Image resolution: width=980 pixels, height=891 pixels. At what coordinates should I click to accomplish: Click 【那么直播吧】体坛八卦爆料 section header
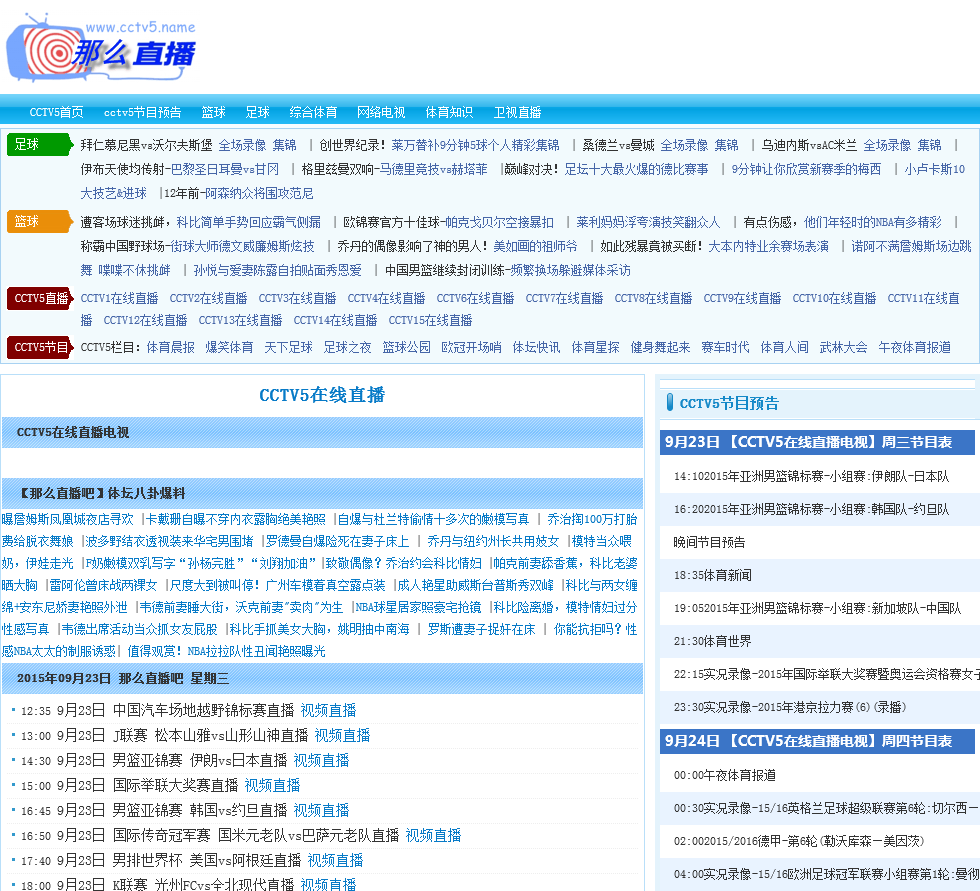(x=322, y=494)
